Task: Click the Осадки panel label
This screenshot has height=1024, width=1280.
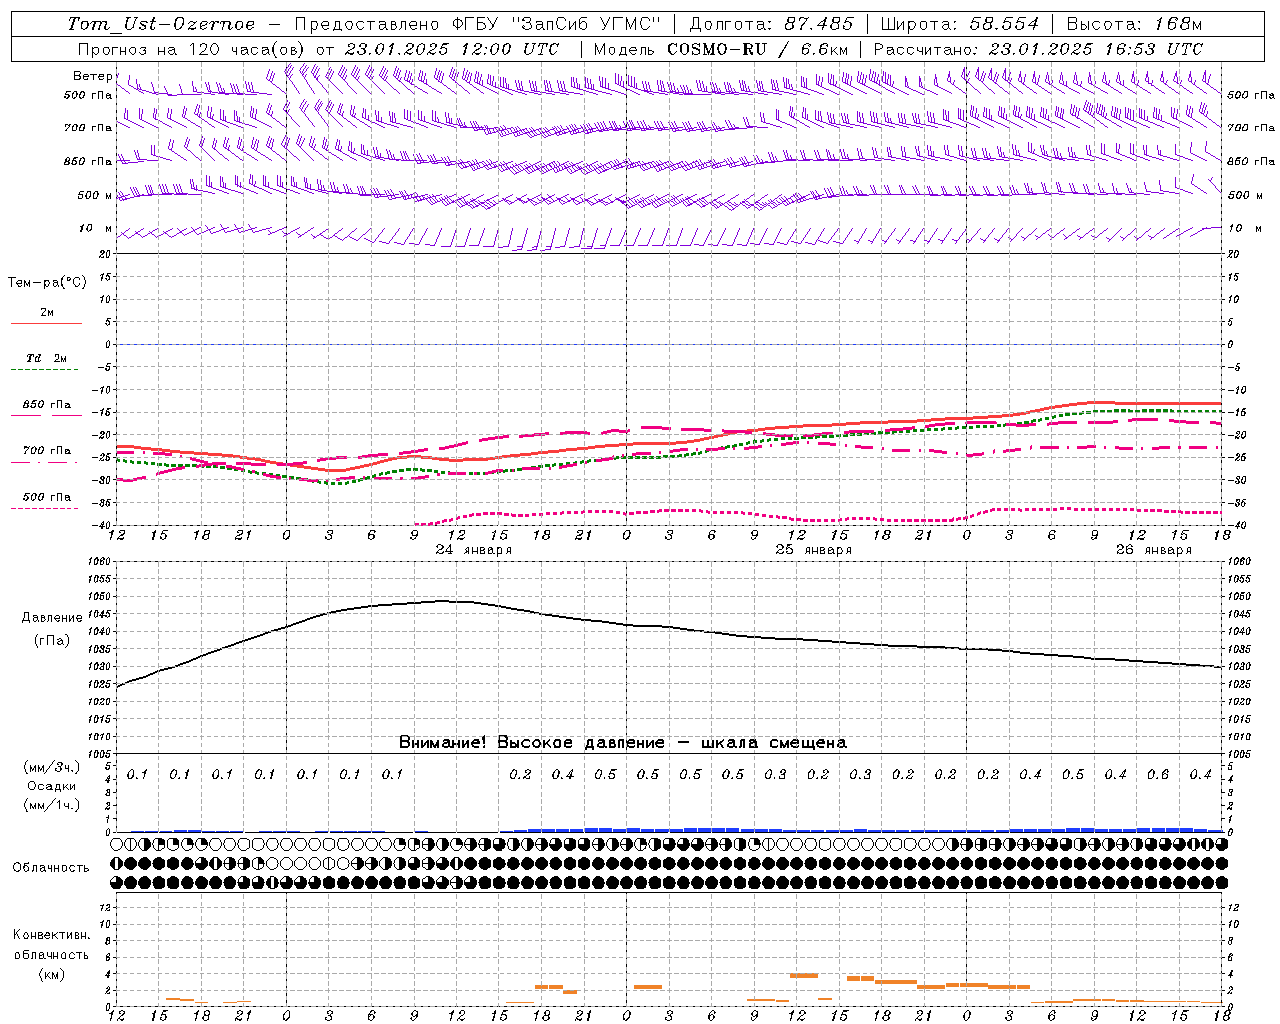Action: coord(53,786)
